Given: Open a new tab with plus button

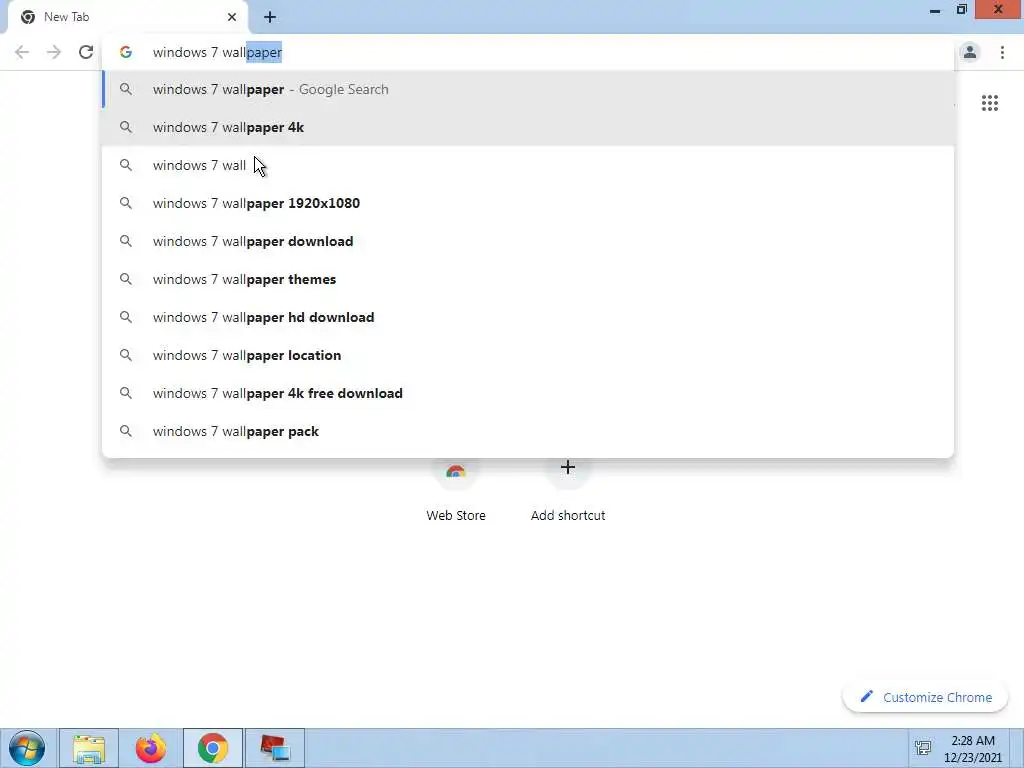Looking at the screenshot, I should point(270,17).
